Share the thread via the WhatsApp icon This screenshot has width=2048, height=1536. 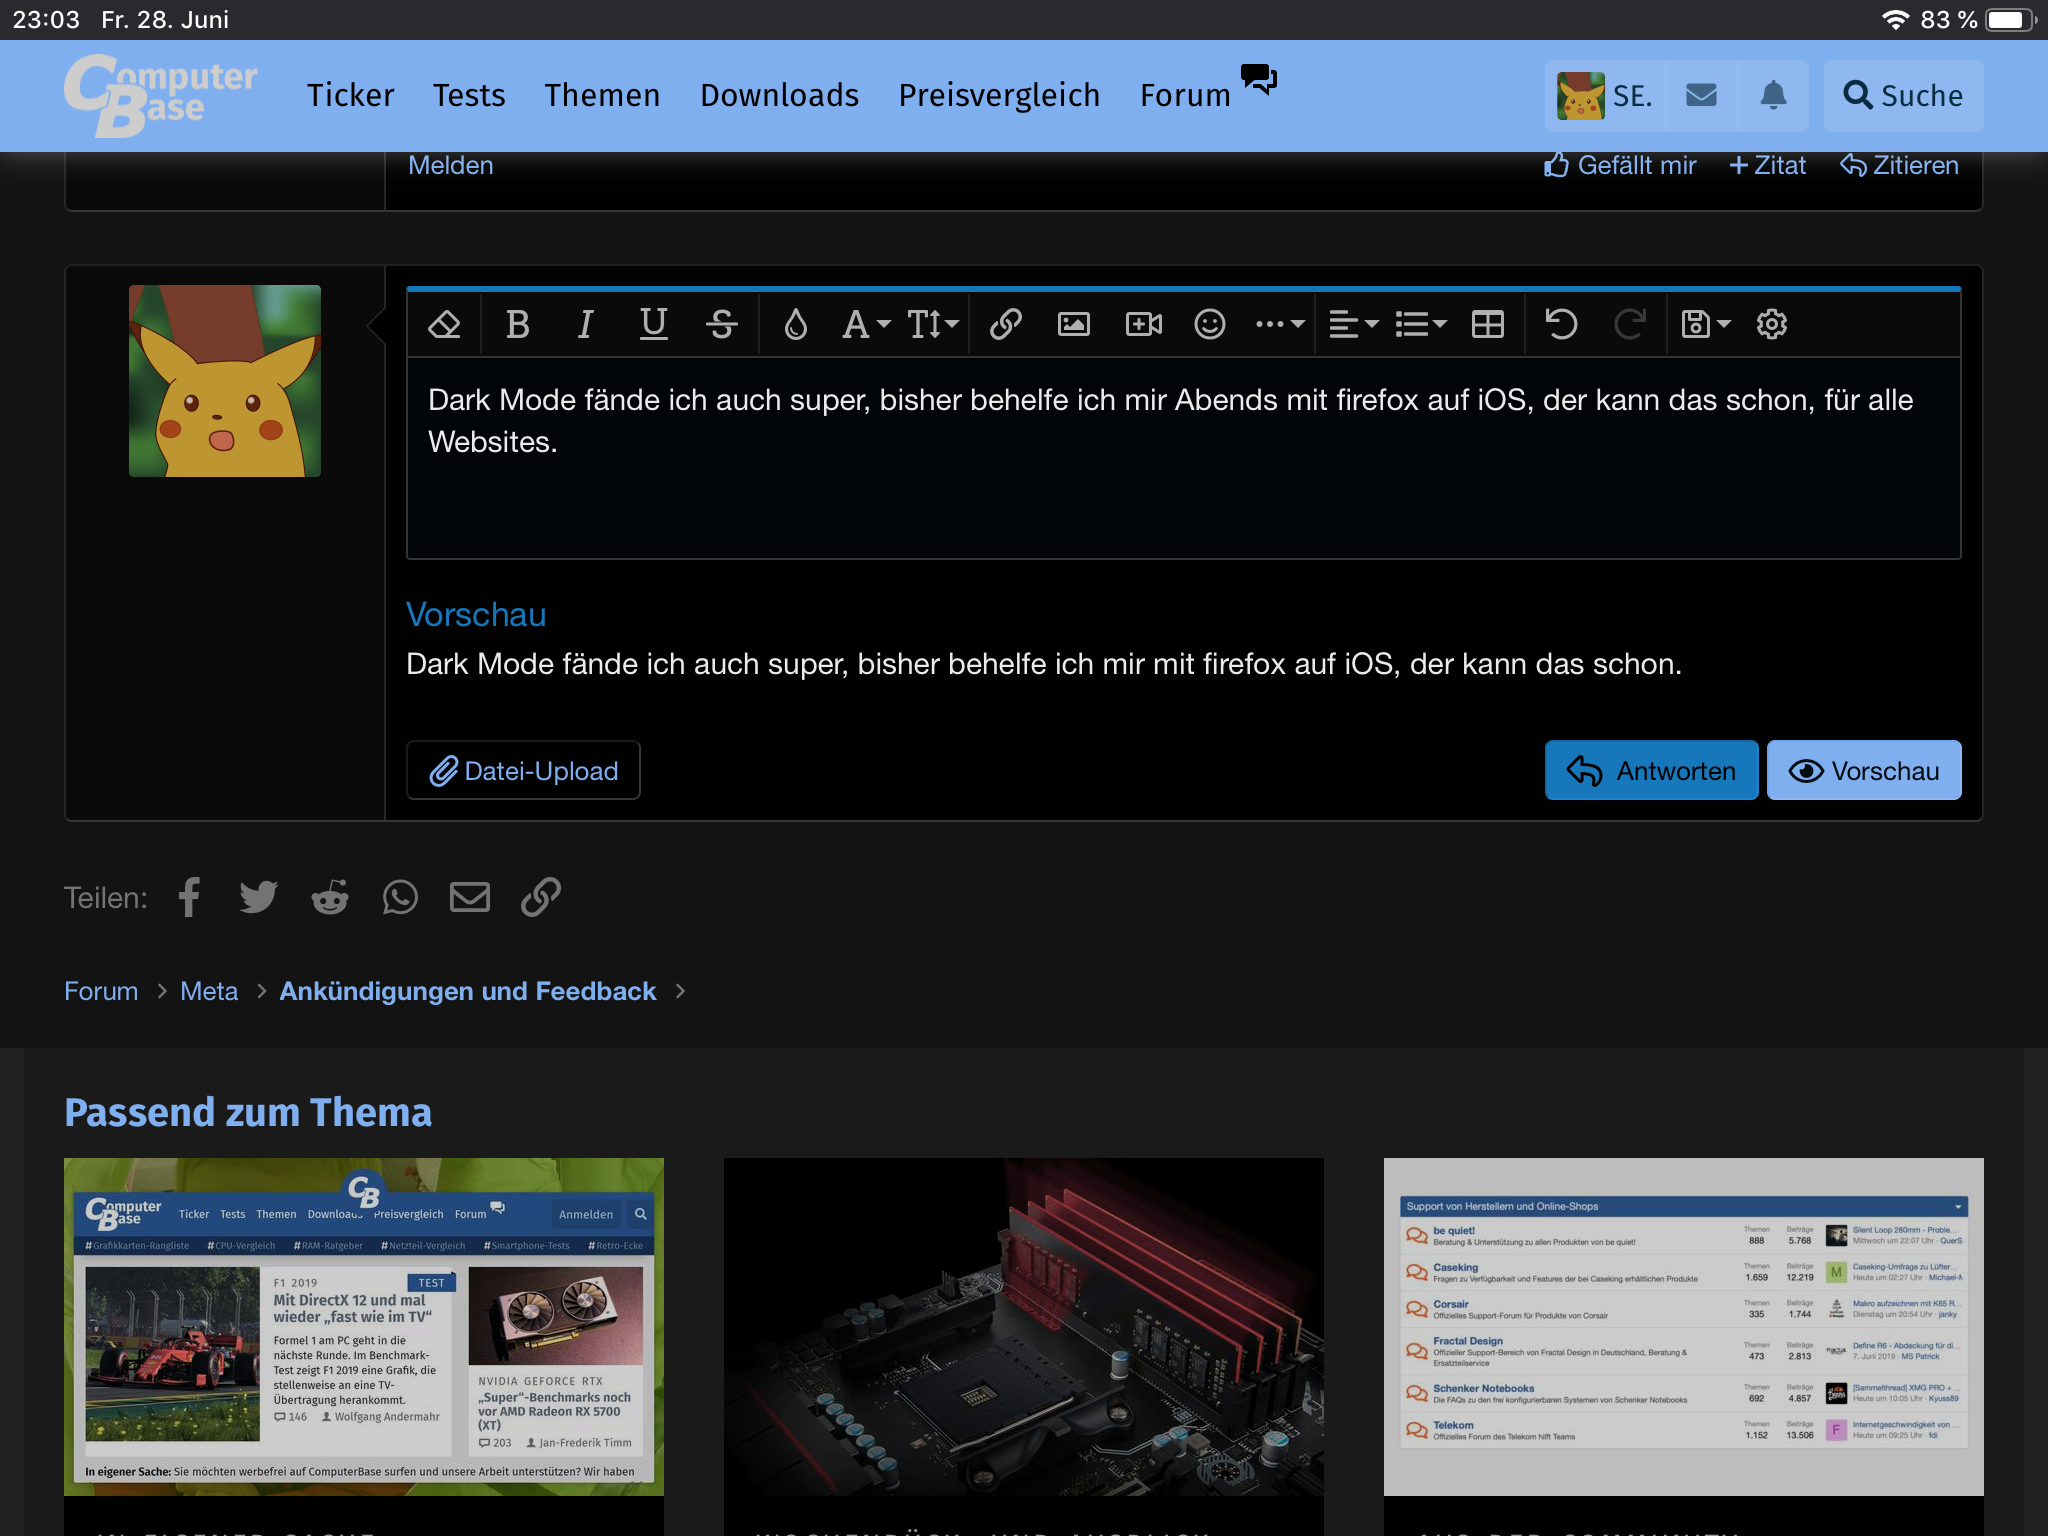coord(400,897)
